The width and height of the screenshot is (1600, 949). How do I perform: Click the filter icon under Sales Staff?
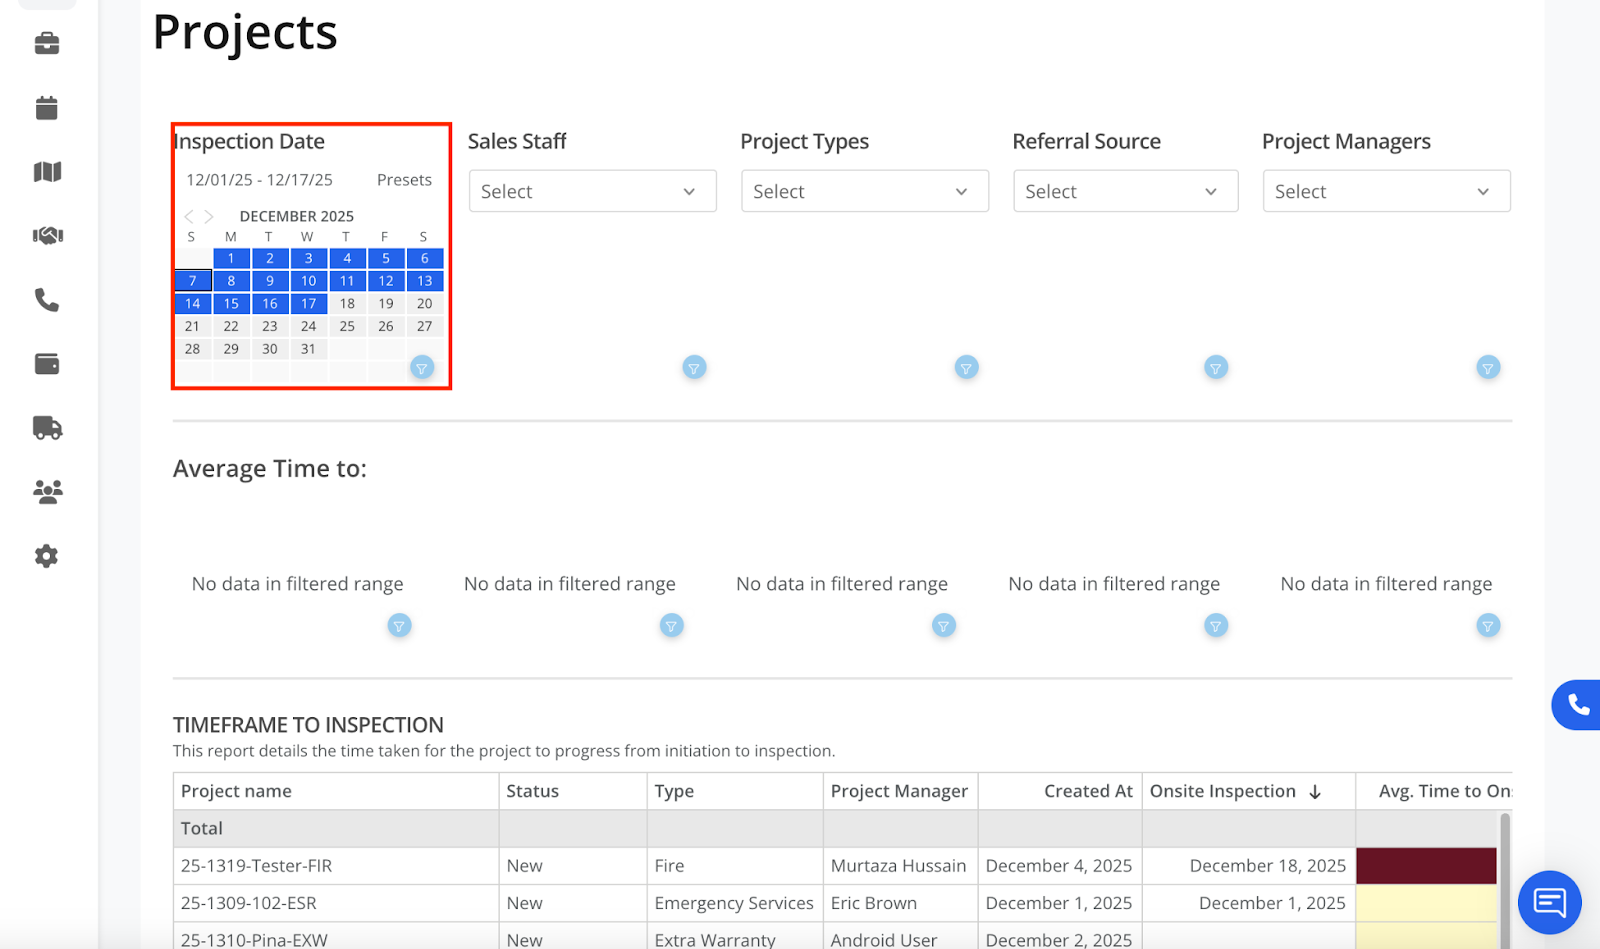(694, 368)
